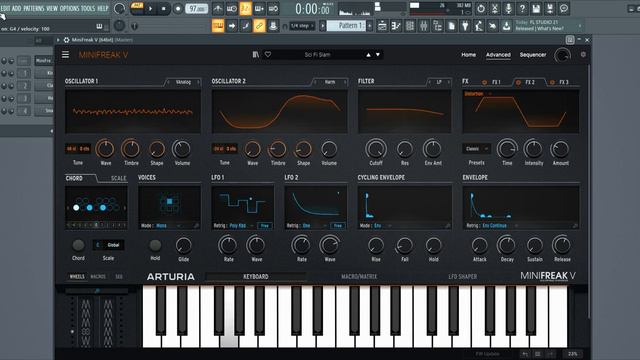The image size is (640, 360).
Task: Open the Channel Rack icon
Action: click(410, 26)
